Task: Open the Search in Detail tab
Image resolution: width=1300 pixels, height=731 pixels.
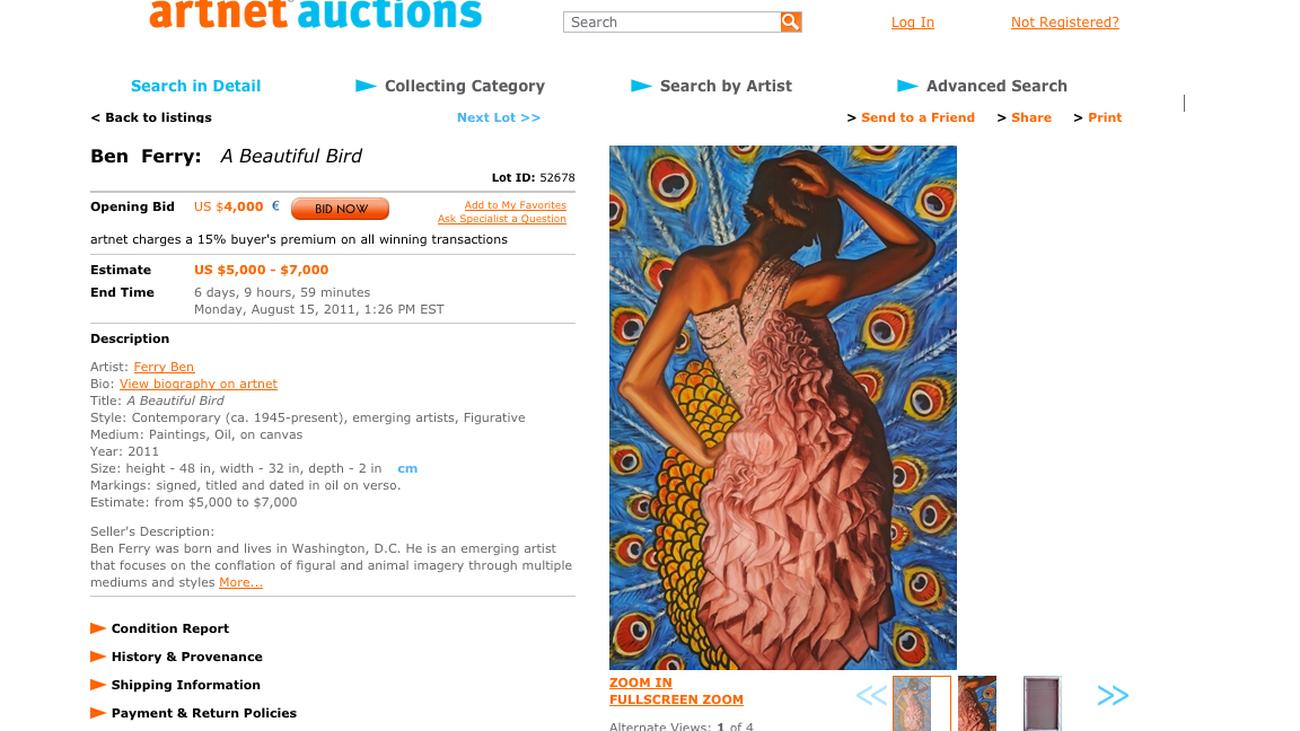Action: (x=196, y=86)
